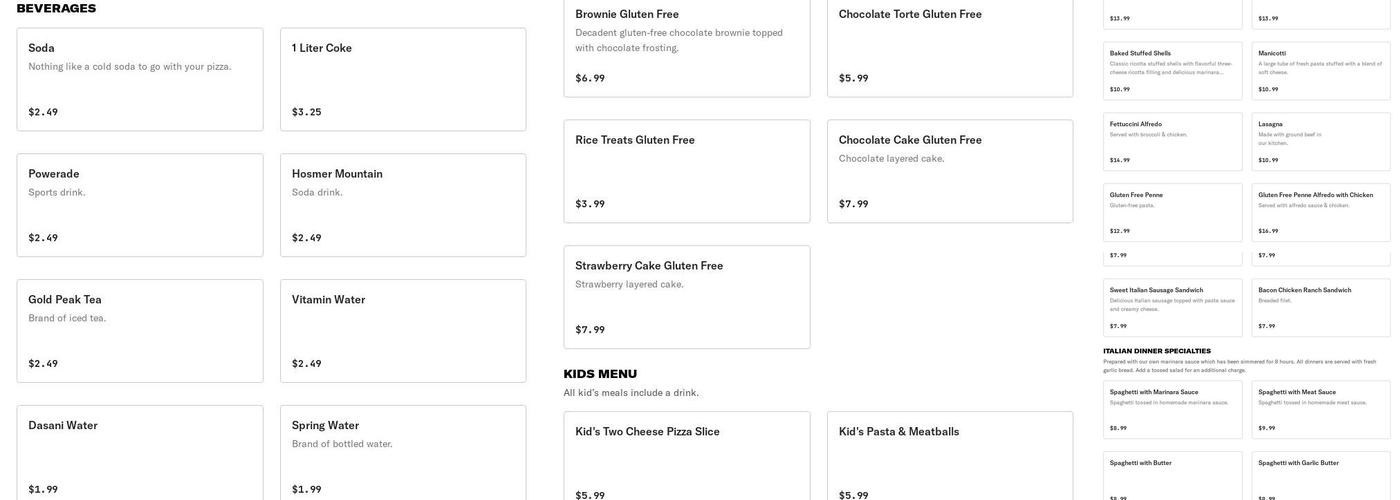Select the Hosmer Mountain soda drink

tap(403, 205)
